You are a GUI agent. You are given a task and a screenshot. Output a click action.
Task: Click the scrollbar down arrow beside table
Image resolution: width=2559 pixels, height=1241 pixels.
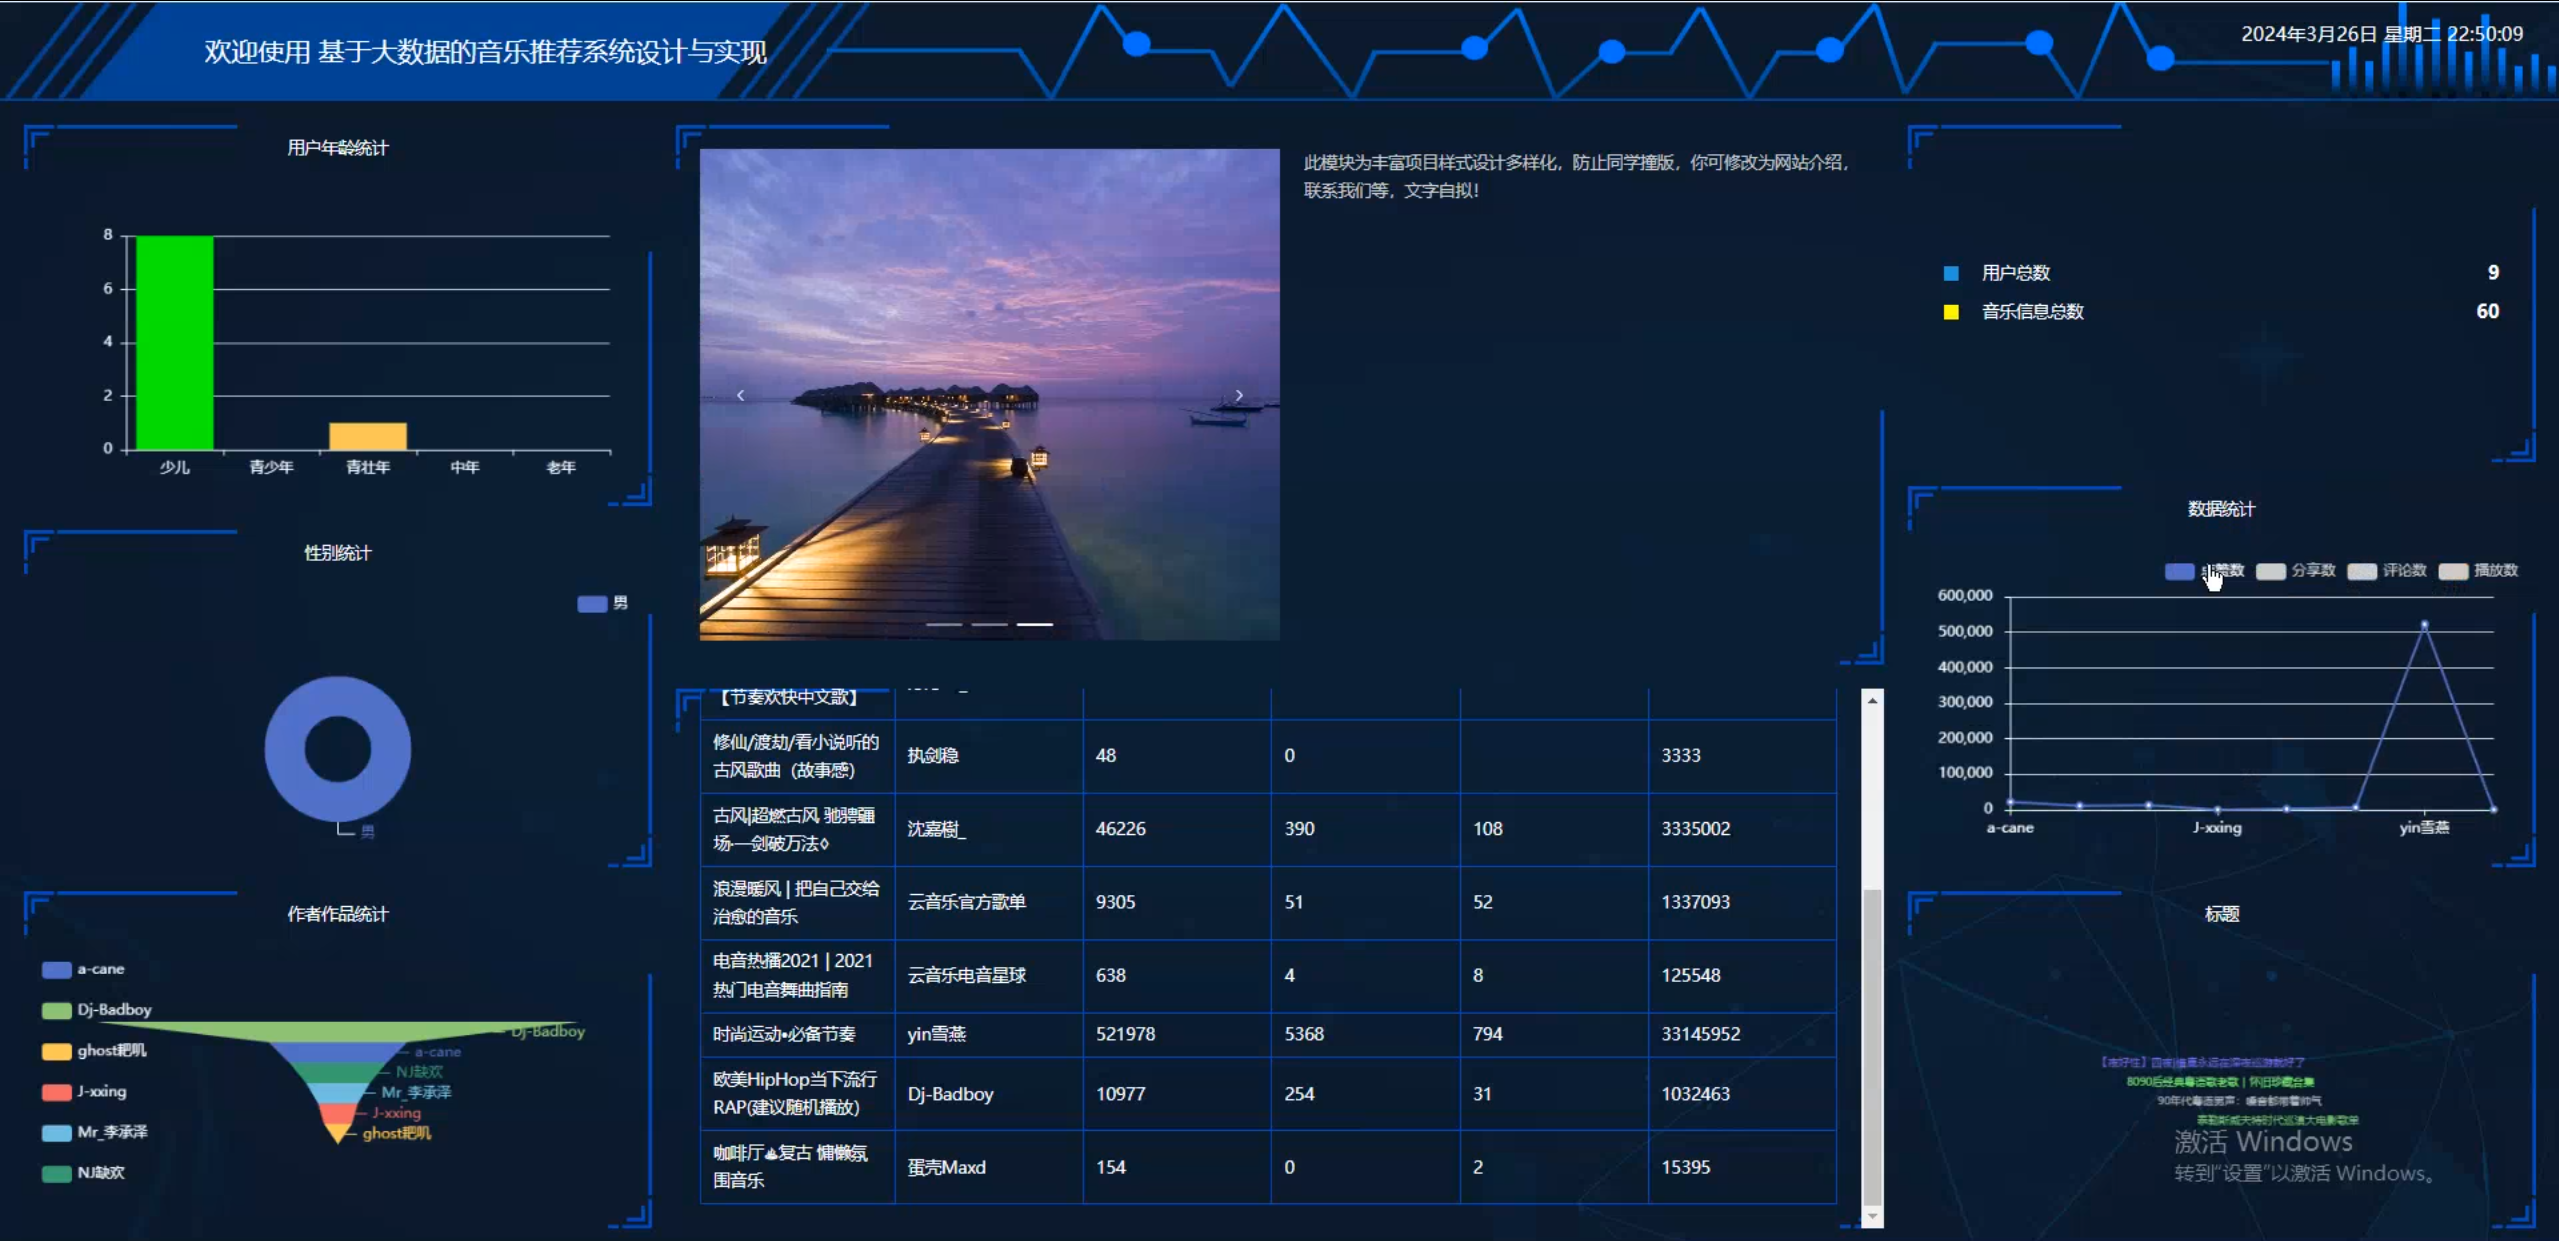point(1872,1216)
